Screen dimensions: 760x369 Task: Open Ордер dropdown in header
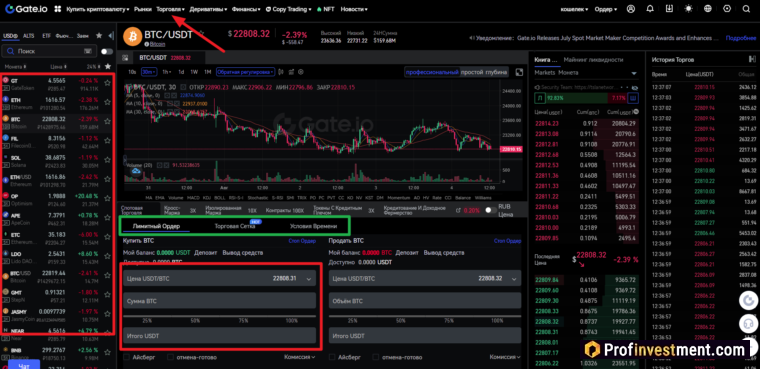click(x=606, y=9)
